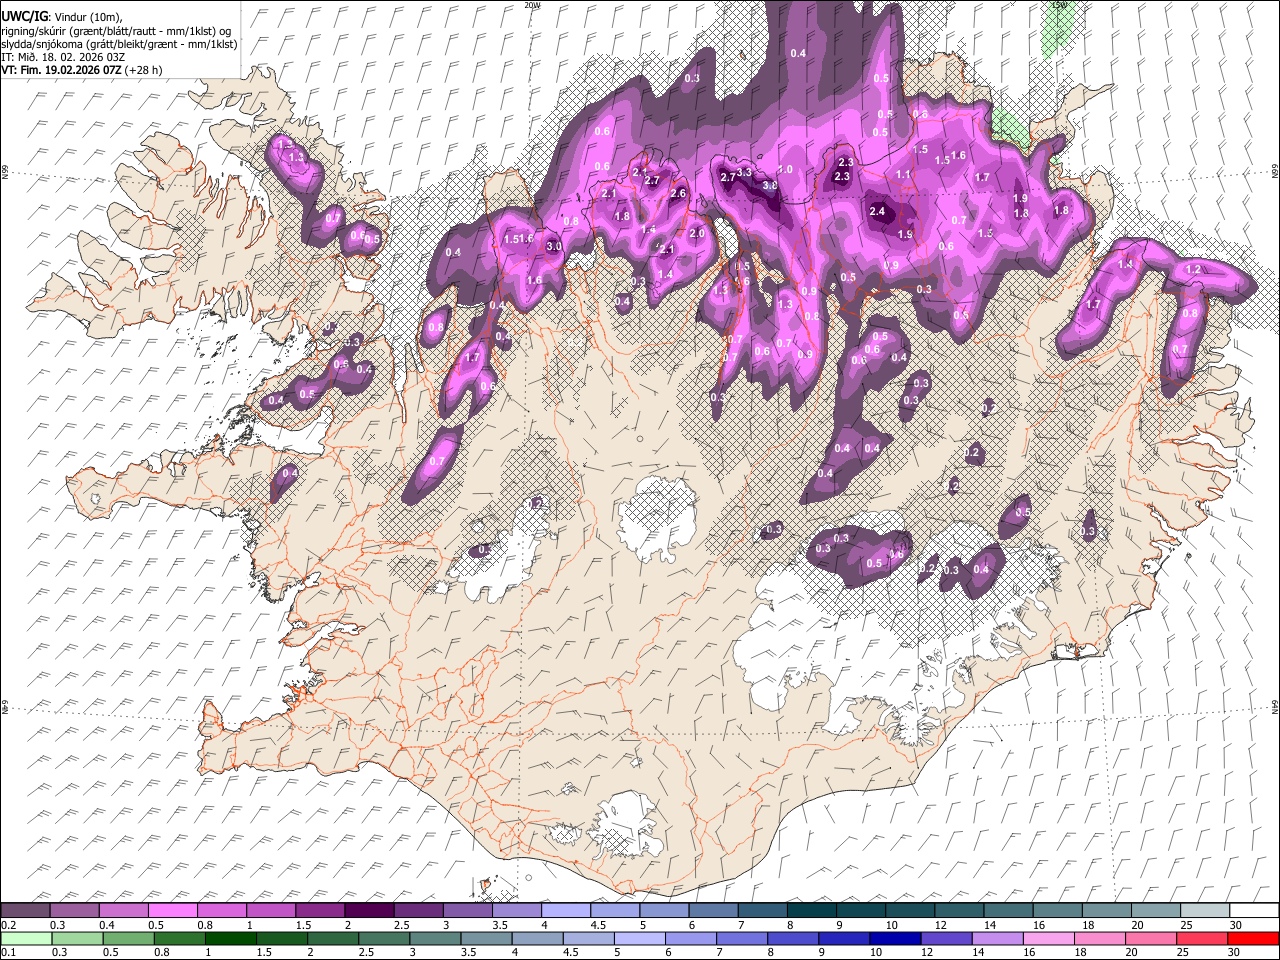Image resolution: width=1280 pixels, height=960 pixels.
Task: Click the deep blue 10 swatch in the lower legend row
Action: pyautogui.click(x=895, y=938)
